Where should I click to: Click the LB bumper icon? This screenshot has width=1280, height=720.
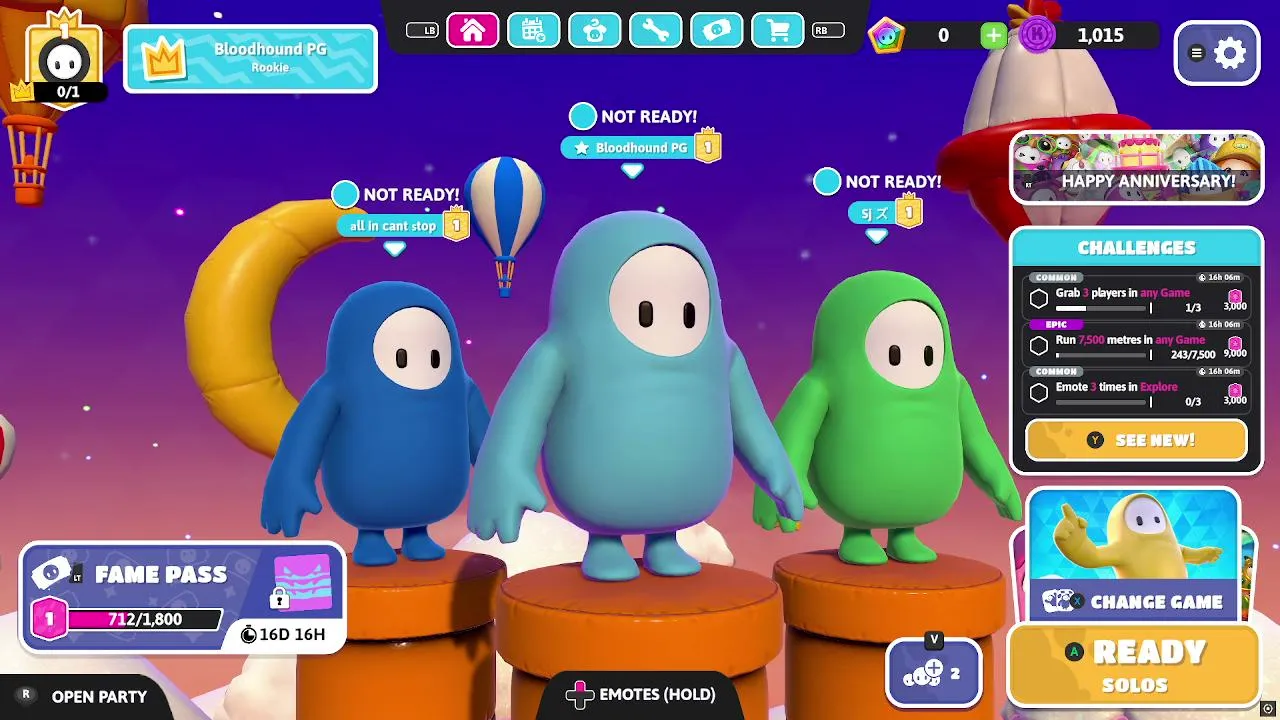click(423, 31)
